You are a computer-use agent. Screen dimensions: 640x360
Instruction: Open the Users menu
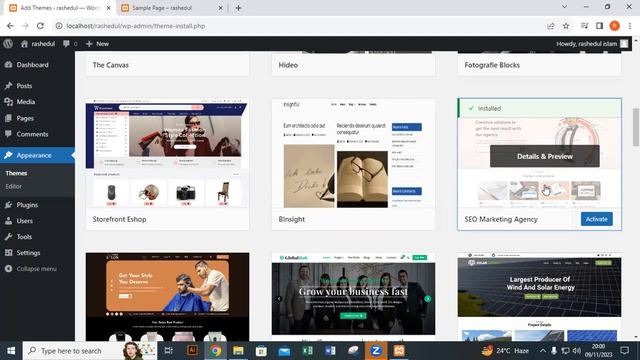click(x=24, y=221)
